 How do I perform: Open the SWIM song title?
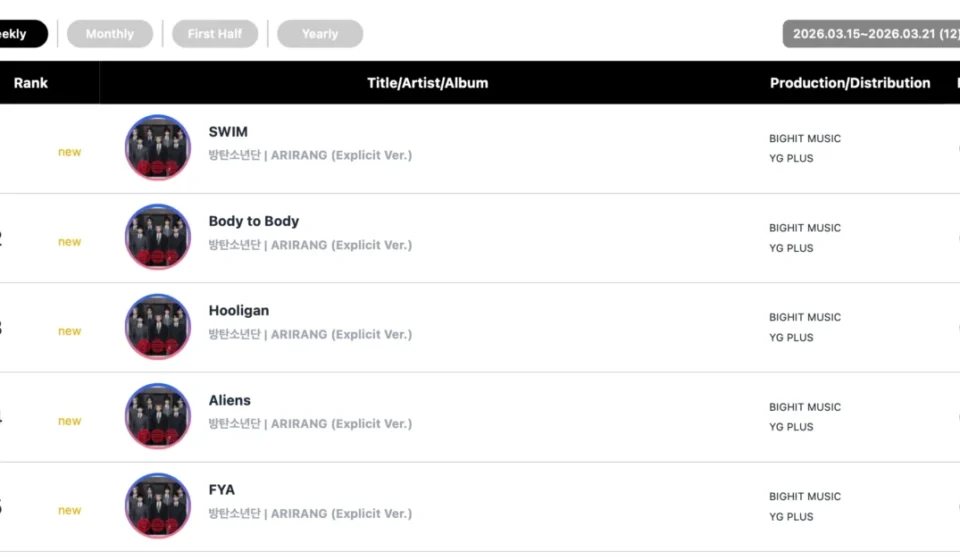(x=228, y=132)
